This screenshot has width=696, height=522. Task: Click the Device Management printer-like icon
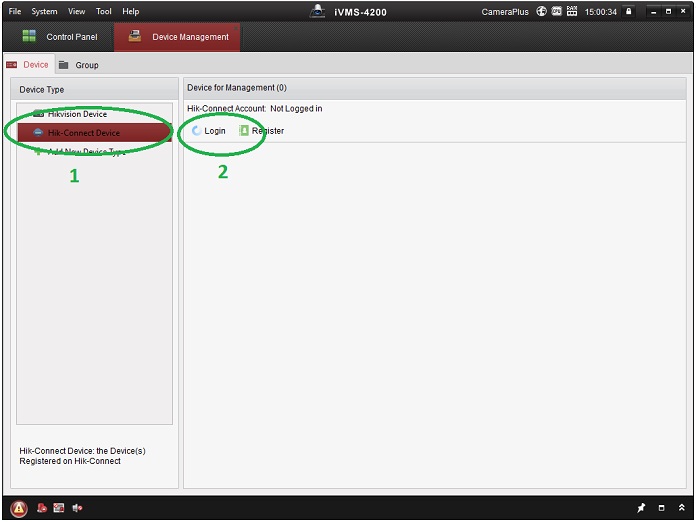[134, 36]
